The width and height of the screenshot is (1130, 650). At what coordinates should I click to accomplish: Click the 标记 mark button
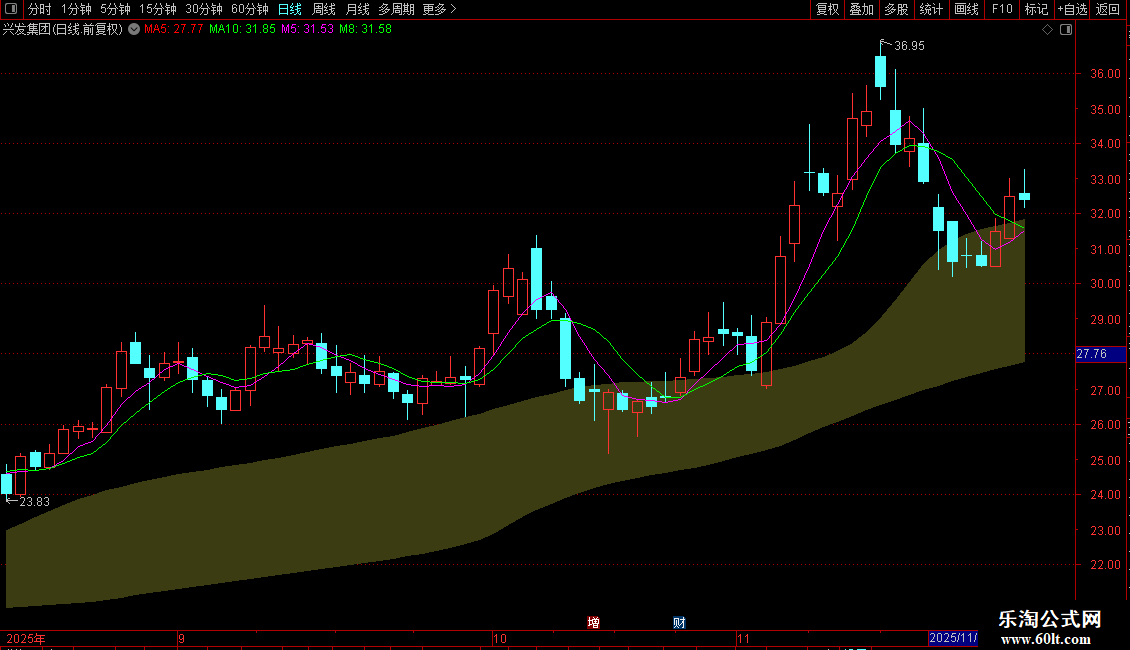pyautogui.click(x=1036, y=9)
